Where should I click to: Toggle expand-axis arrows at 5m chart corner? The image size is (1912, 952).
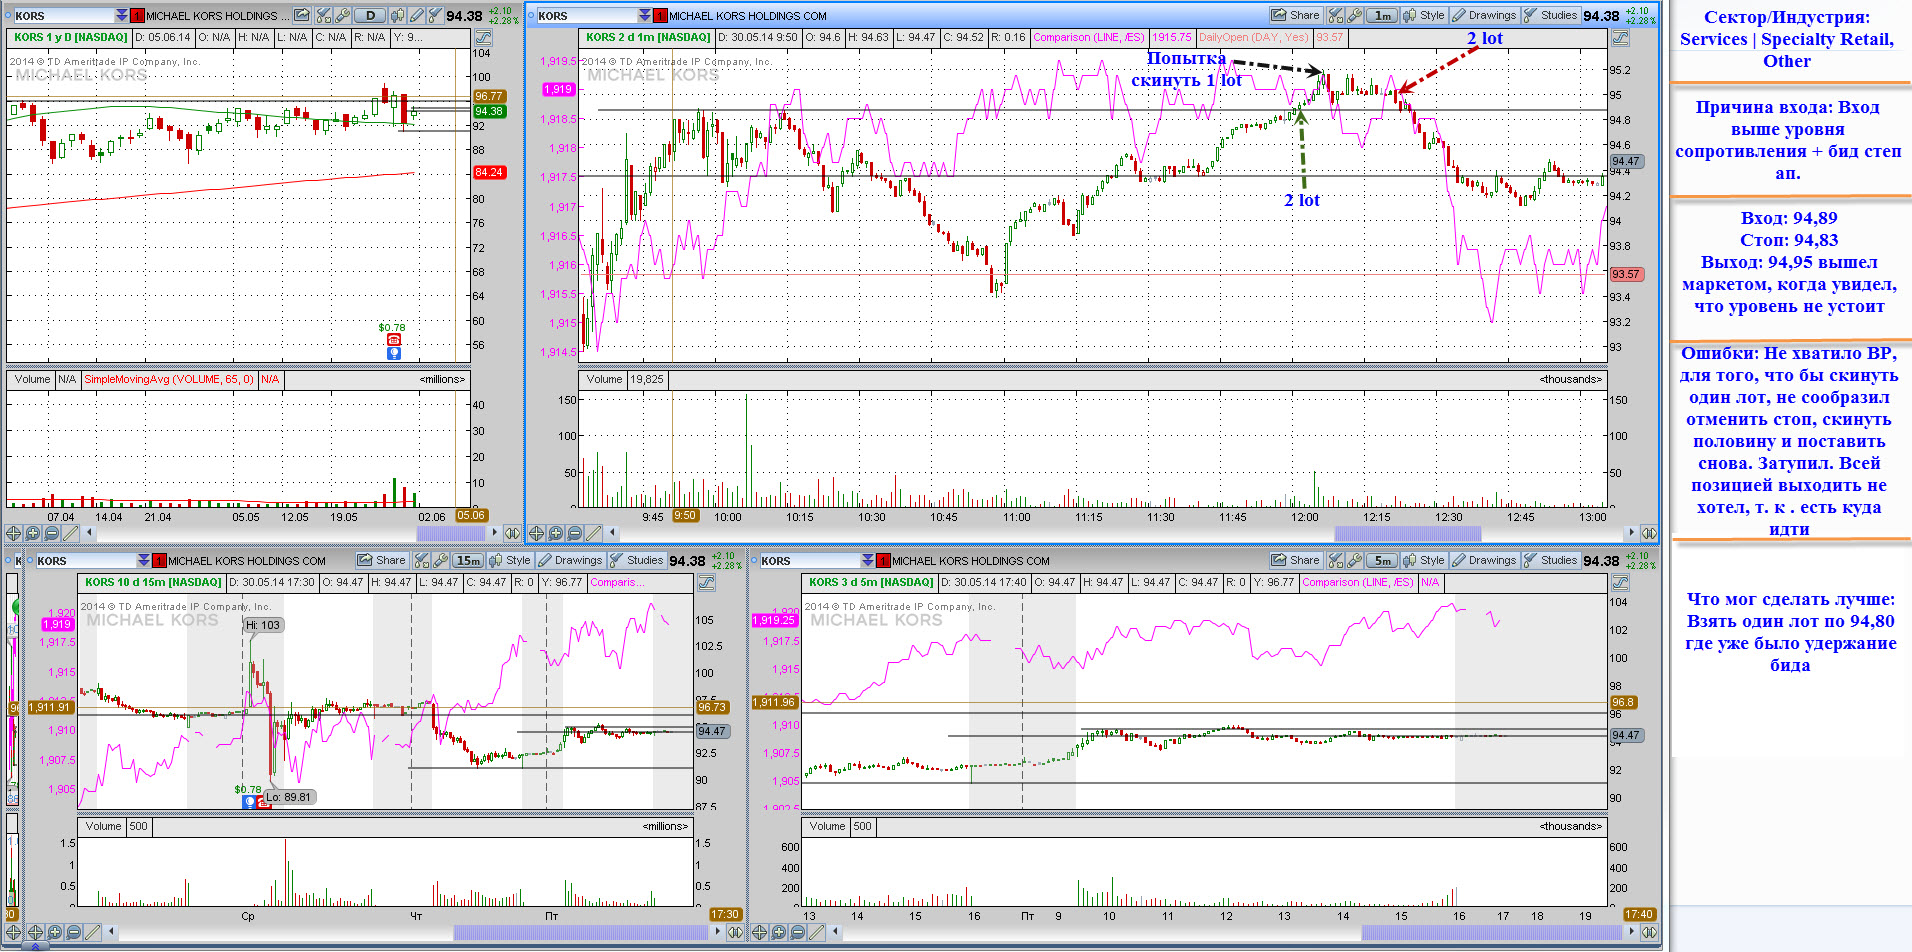pyautogui.click(x=1649, y=932)
